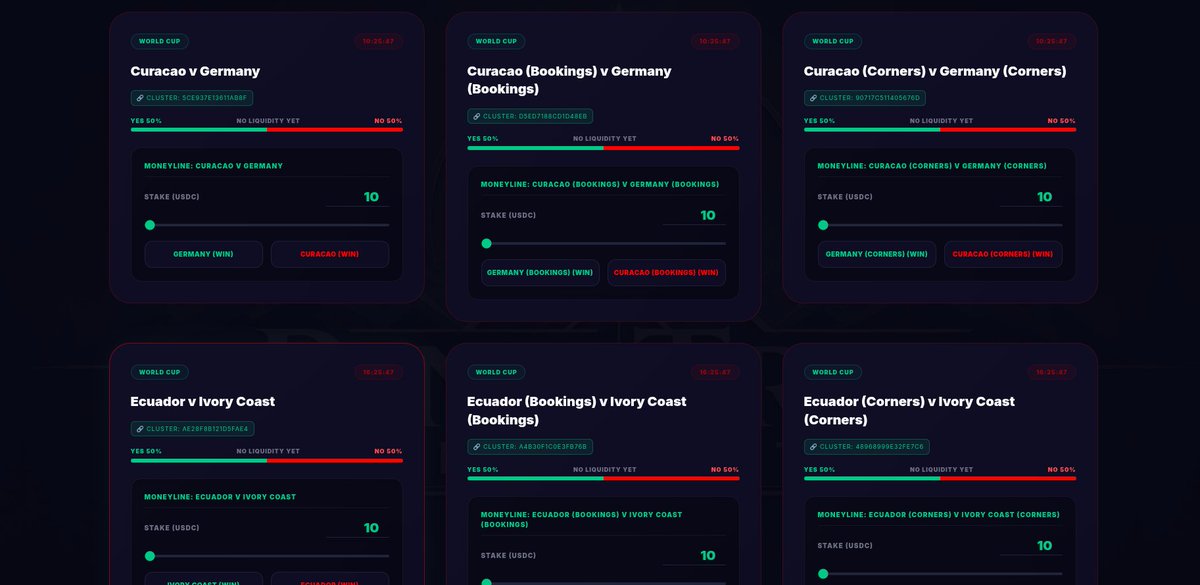Click "NO 50%" in Ecuador (Bookings) card
This screenshot has width=1200, height=585.
724,469
